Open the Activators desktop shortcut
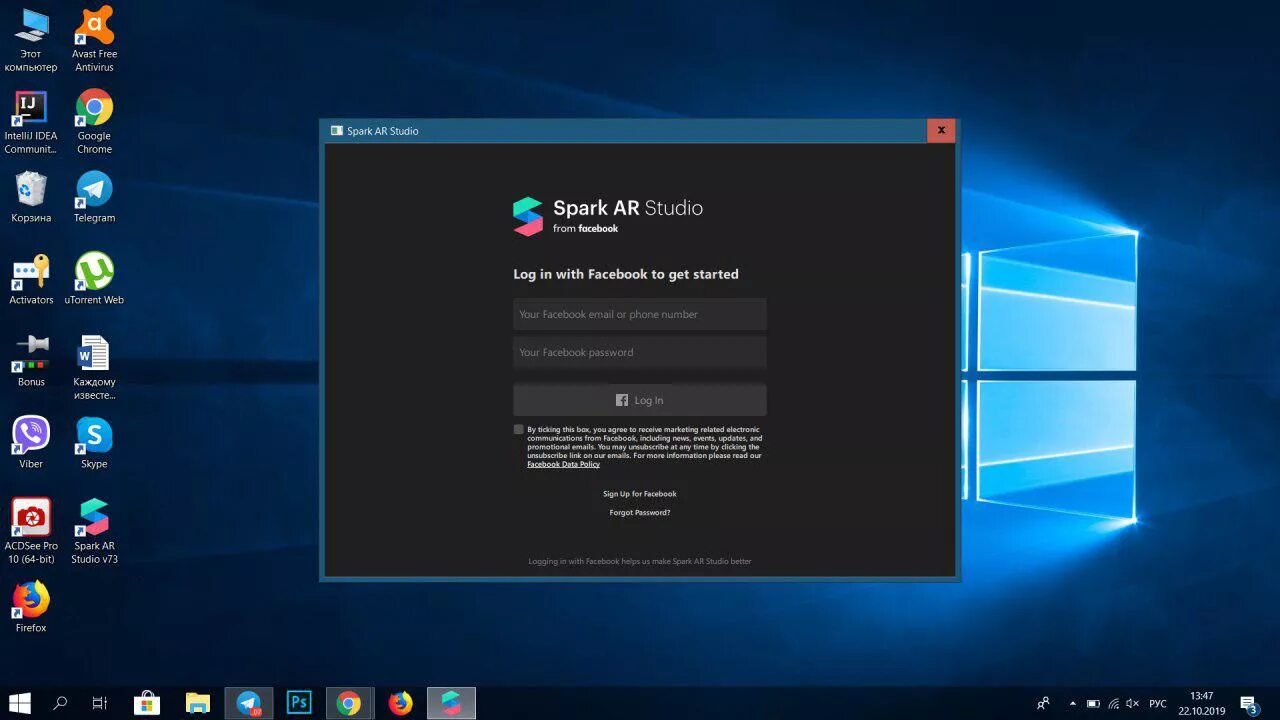 point(31,279)
